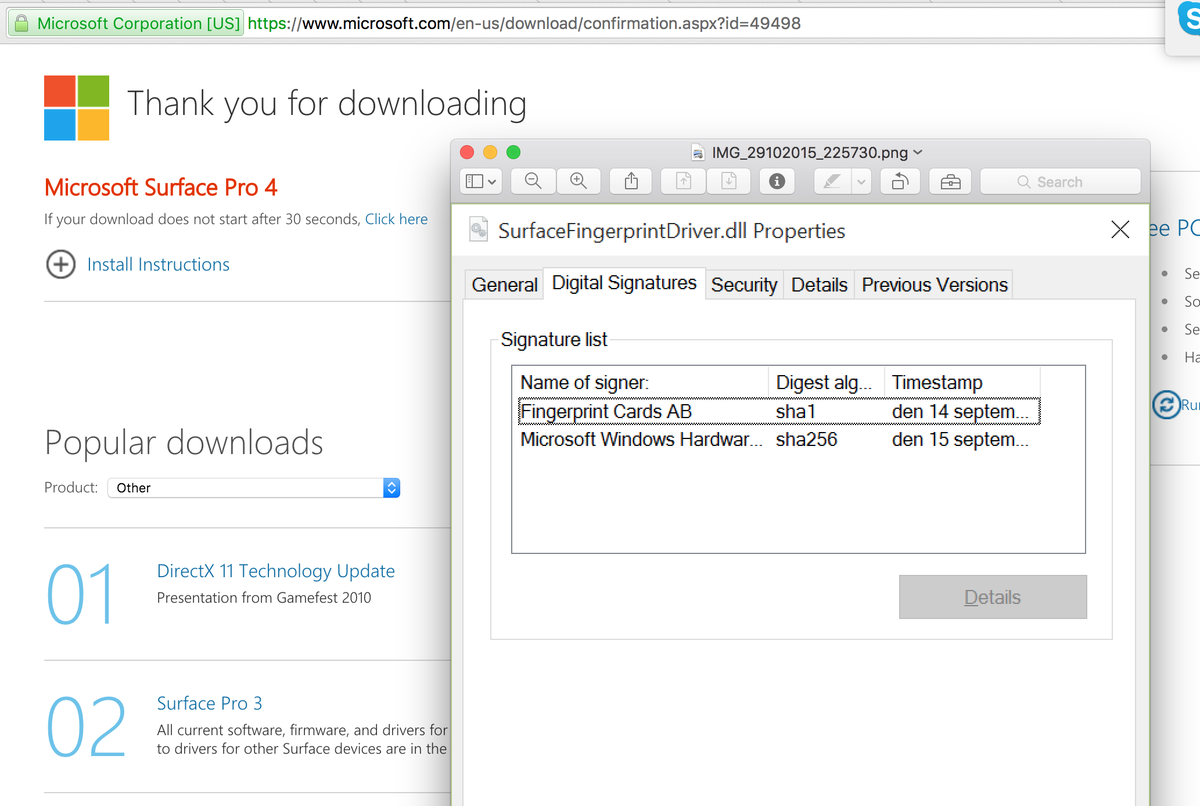Viewport: 1200px width, 806px height.
Task: Open the Product dropdown showing Other
Action: [254, 488]
